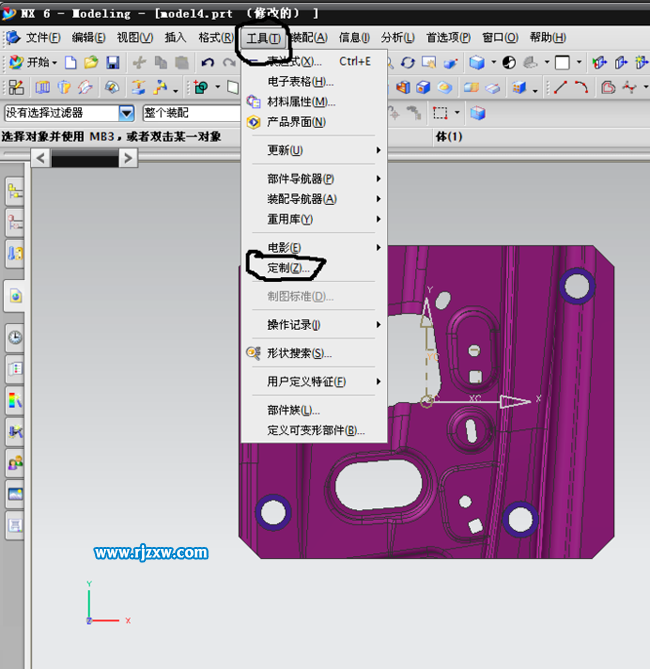Open the Assembly Navigator tab in the resource bar
The image size is (650, 669).
coord(15,191)
